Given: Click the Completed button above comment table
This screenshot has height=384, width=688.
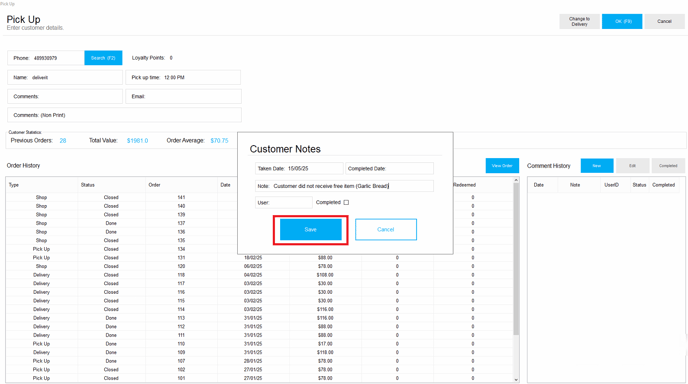Looking at the screenshot, I should pos(668,166).
